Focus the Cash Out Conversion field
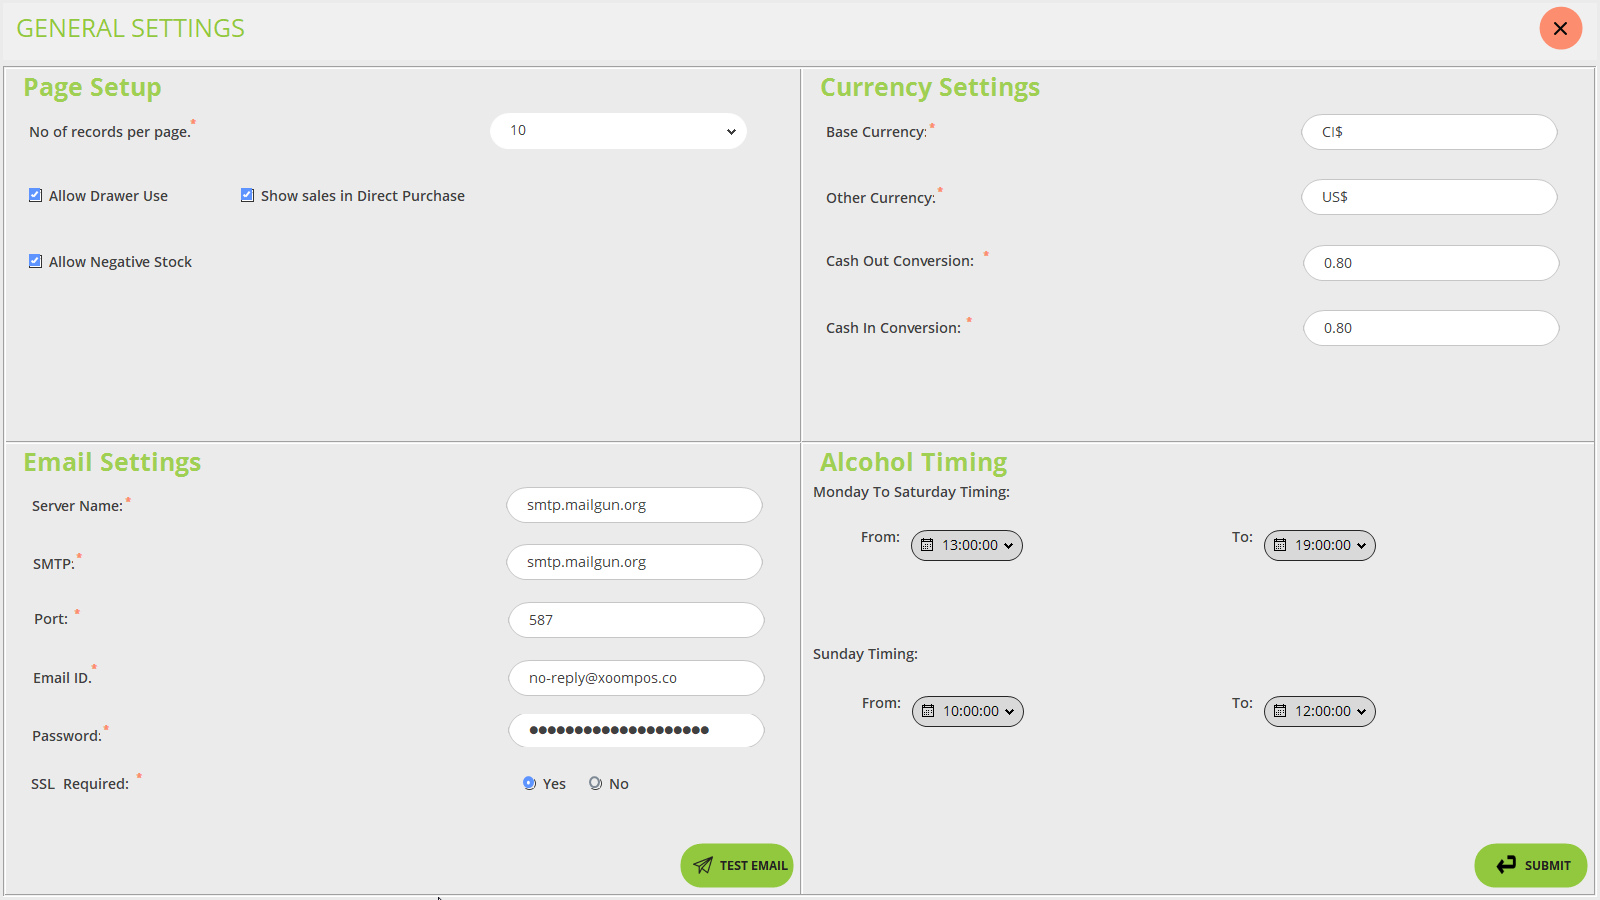The image size is (1600, 900). [1430, 263]
